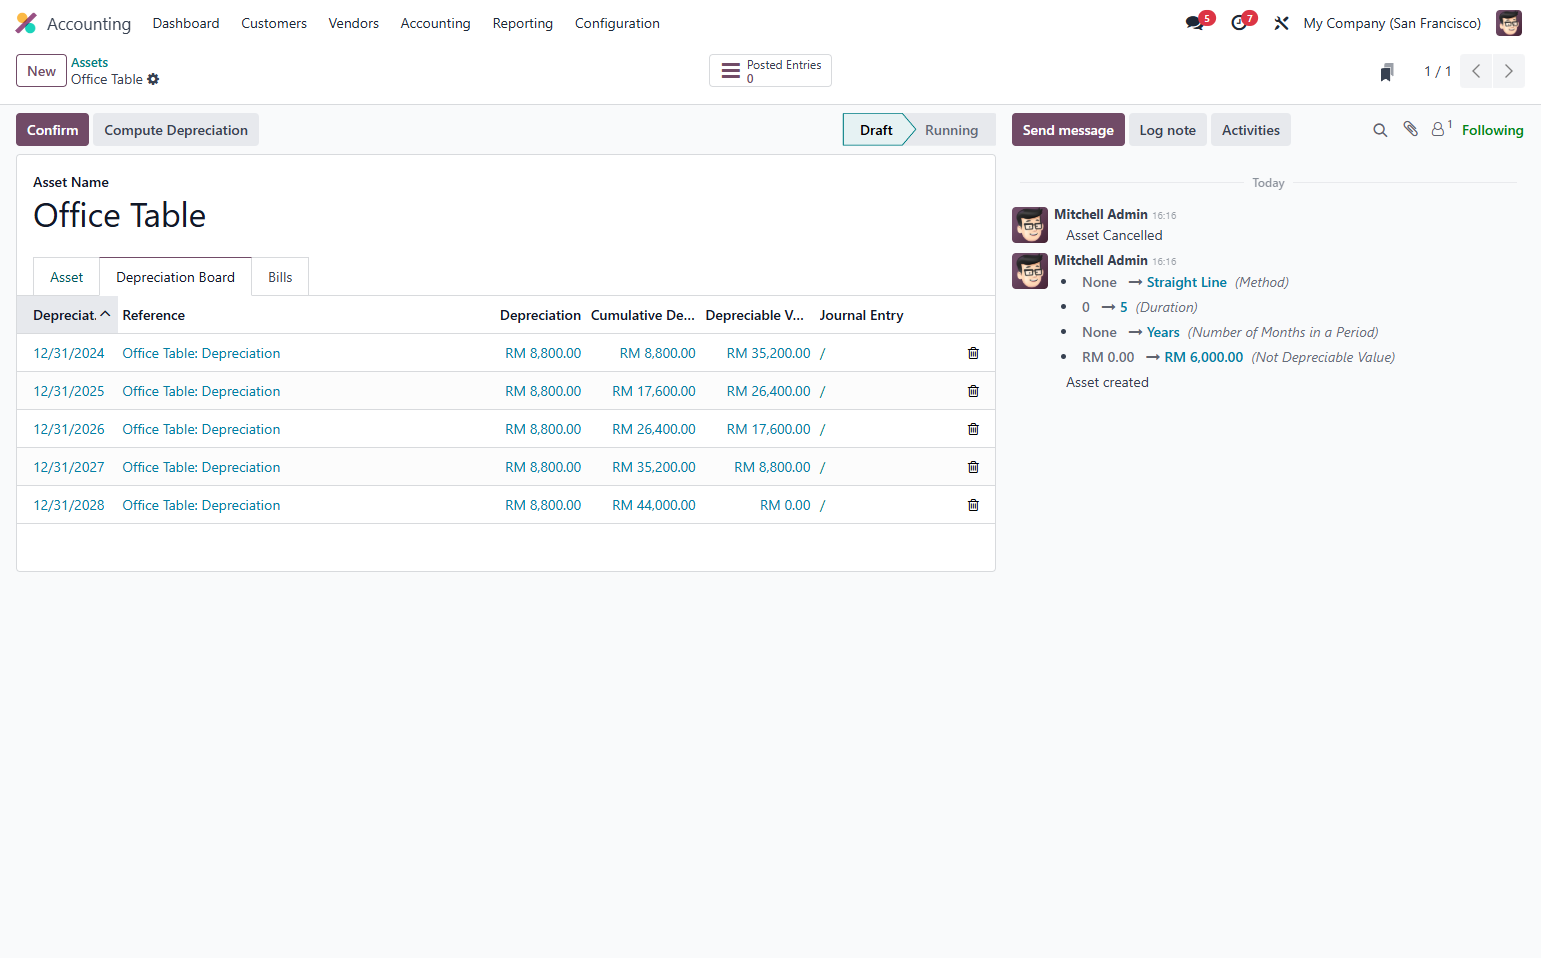Open the Activities button
This screenshot has height=958, width=1541.
1250,130
